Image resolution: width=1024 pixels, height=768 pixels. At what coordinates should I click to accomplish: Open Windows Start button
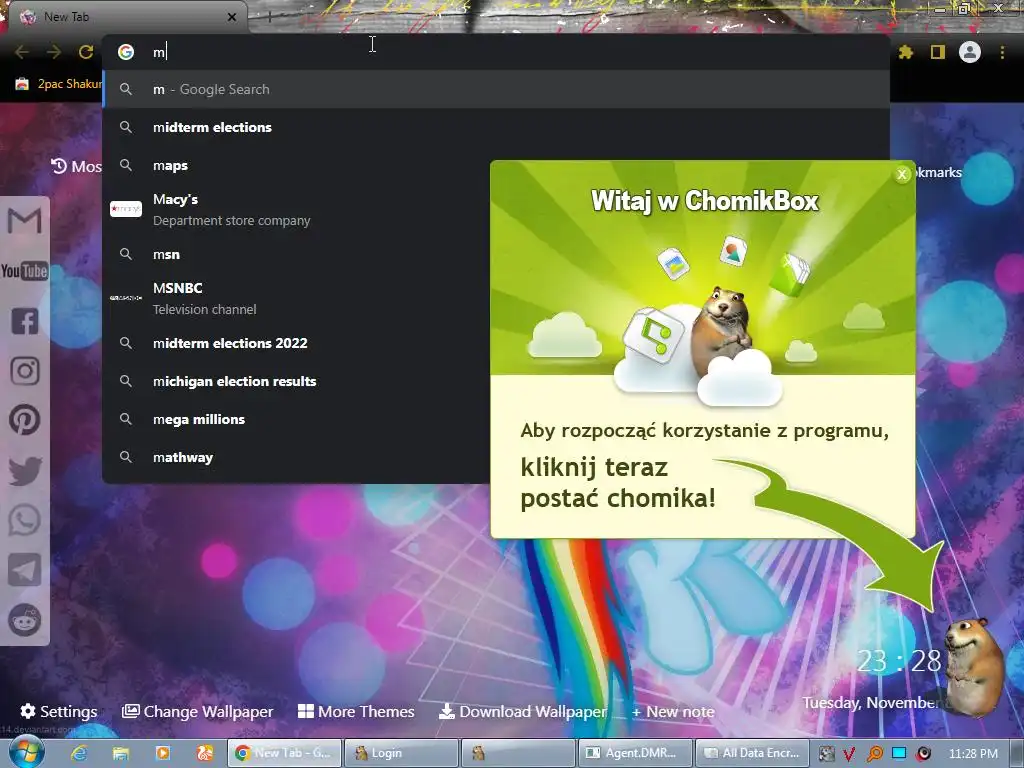[26, 752]
